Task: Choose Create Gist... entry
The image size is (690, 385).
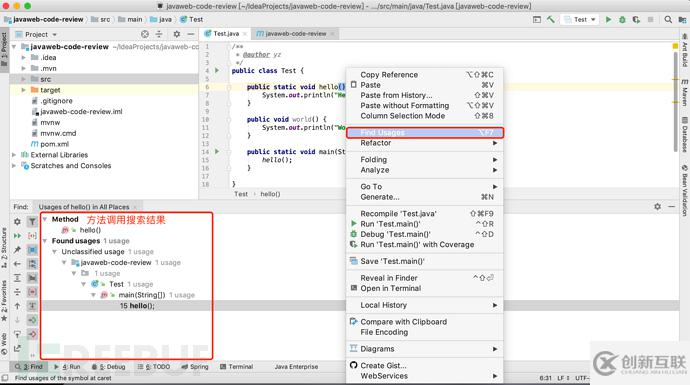Action: [425, 366]
